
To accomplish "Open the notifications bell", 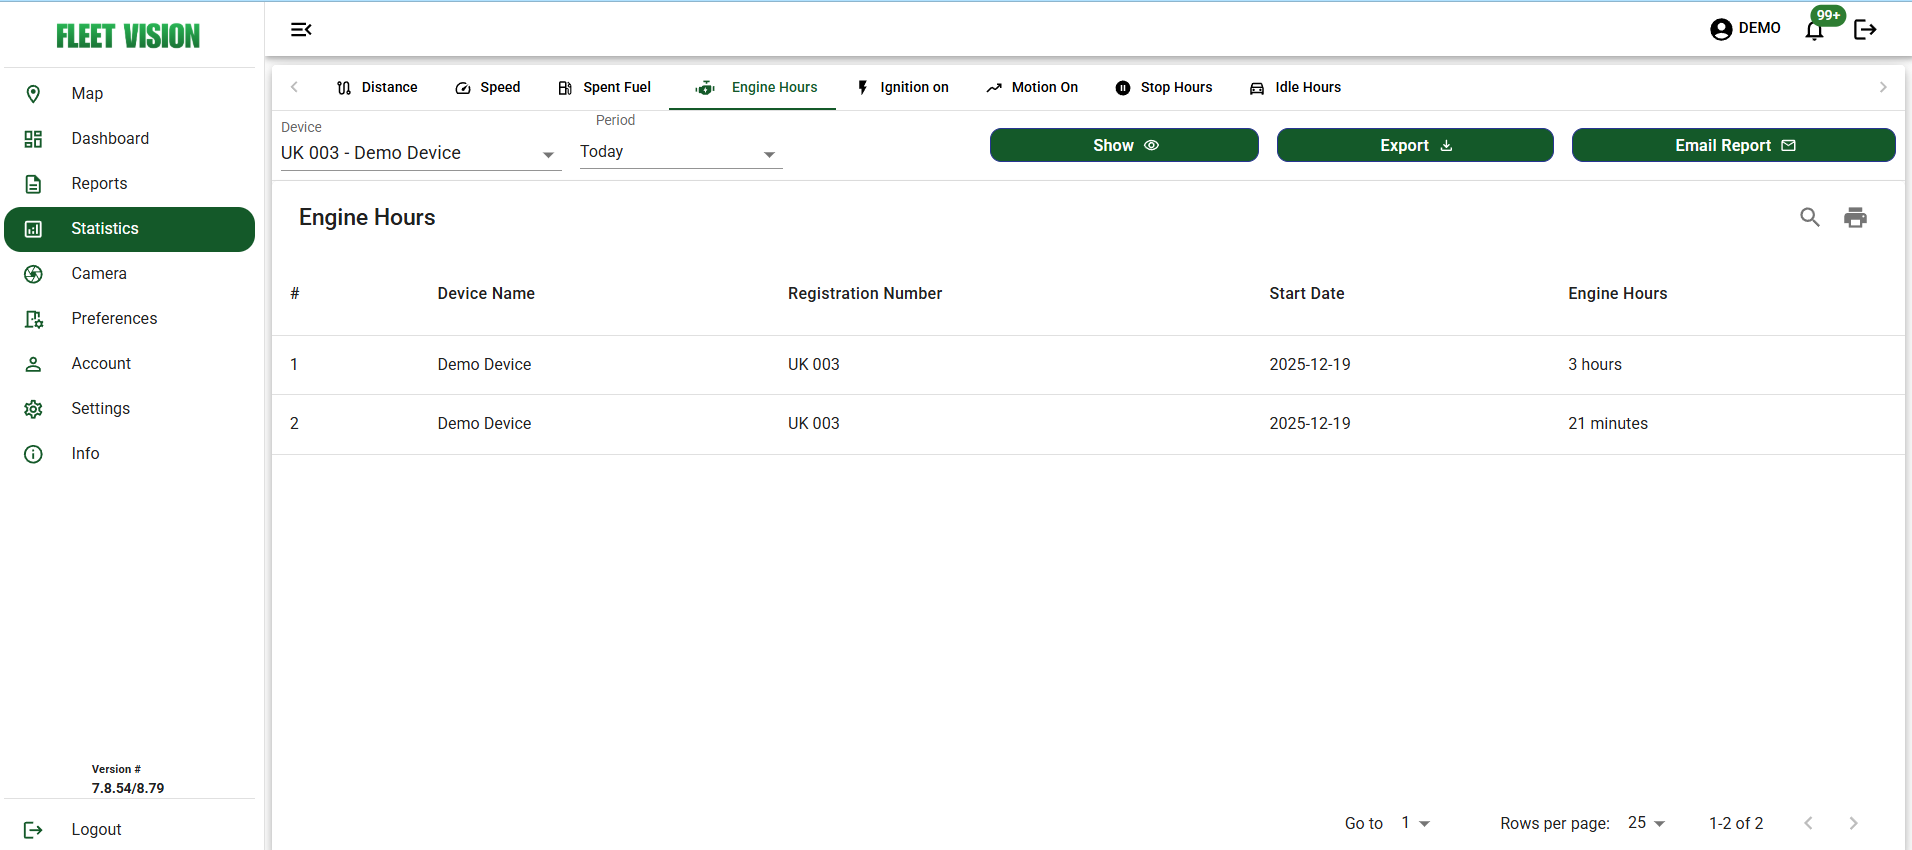I will click(x=1814, y=30).
